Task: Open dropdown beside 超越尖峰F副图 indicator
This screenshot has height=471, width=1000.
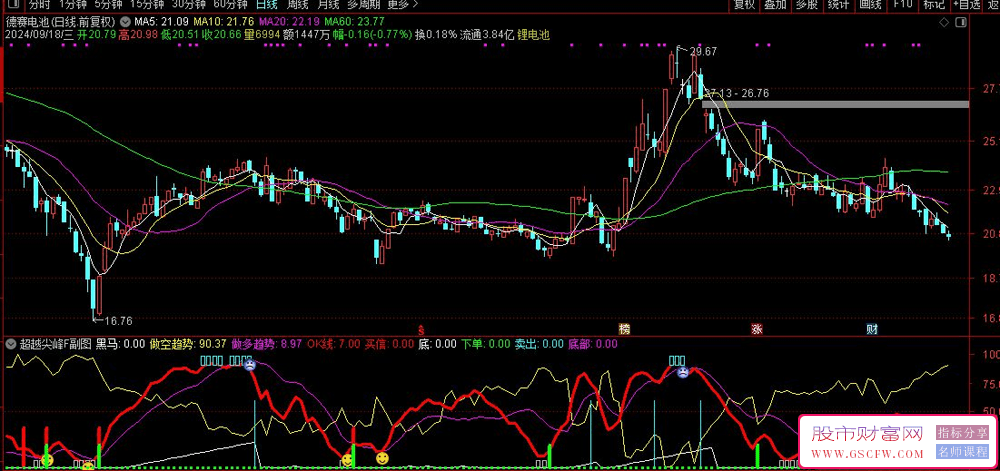Action: click(x=10, y=344)
